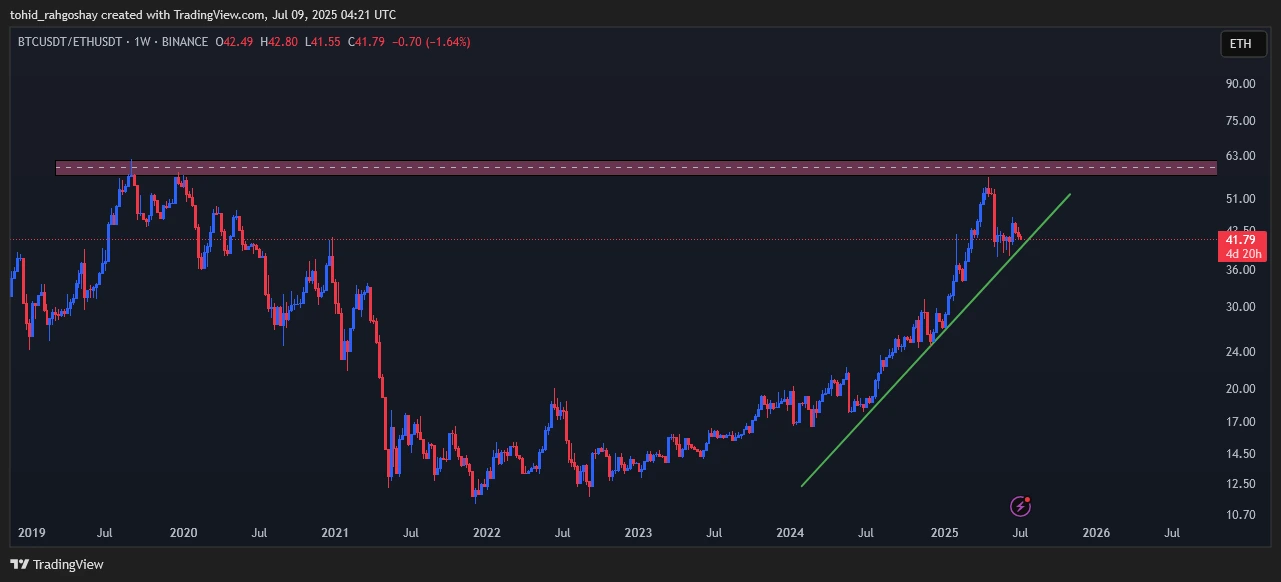
Task: Click the 75.00 price axis label
Action: (x=1241, y=121)
